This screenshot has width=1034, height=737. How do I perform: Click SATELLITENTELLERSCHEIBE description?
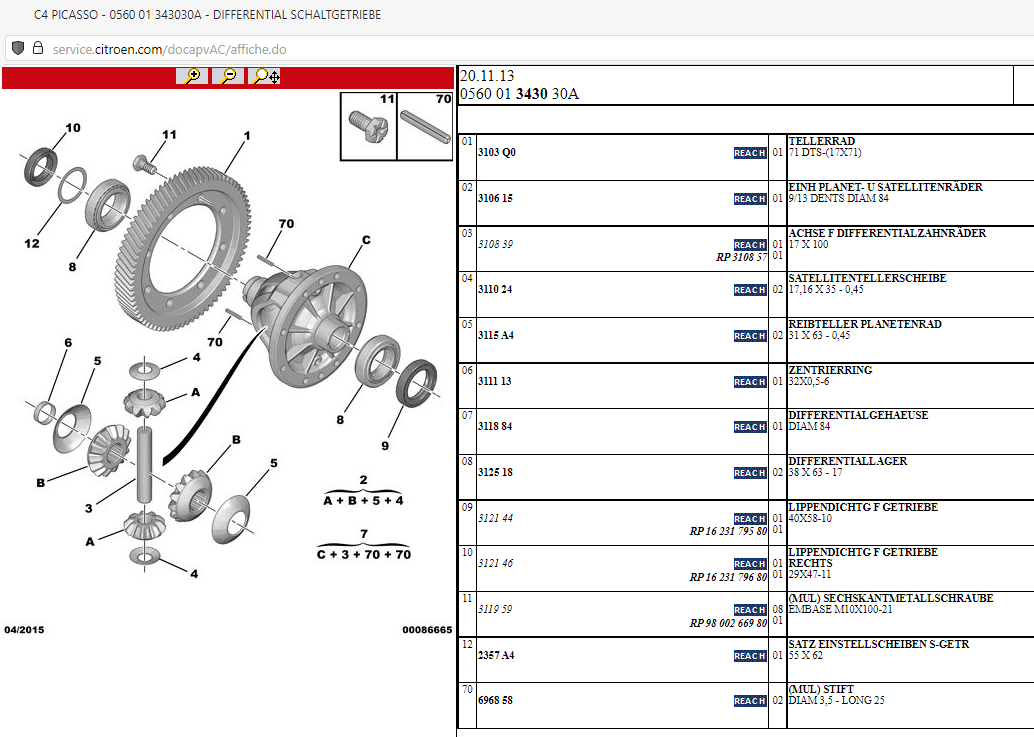coord(867,278)
